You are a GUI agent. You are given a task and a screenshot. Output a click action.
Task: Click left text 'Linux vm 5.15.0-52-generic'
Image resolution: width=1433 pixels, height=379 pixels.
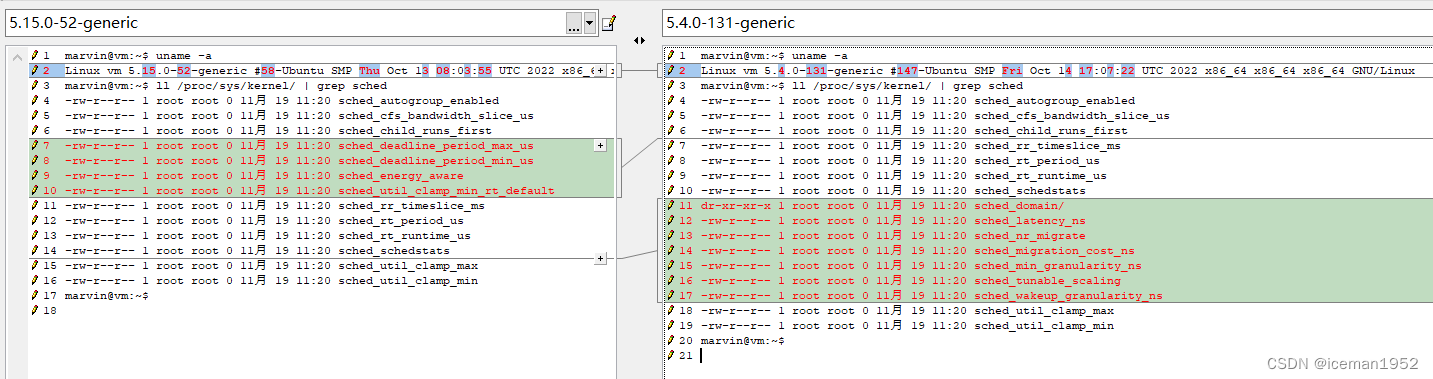[x=153, y=71]
